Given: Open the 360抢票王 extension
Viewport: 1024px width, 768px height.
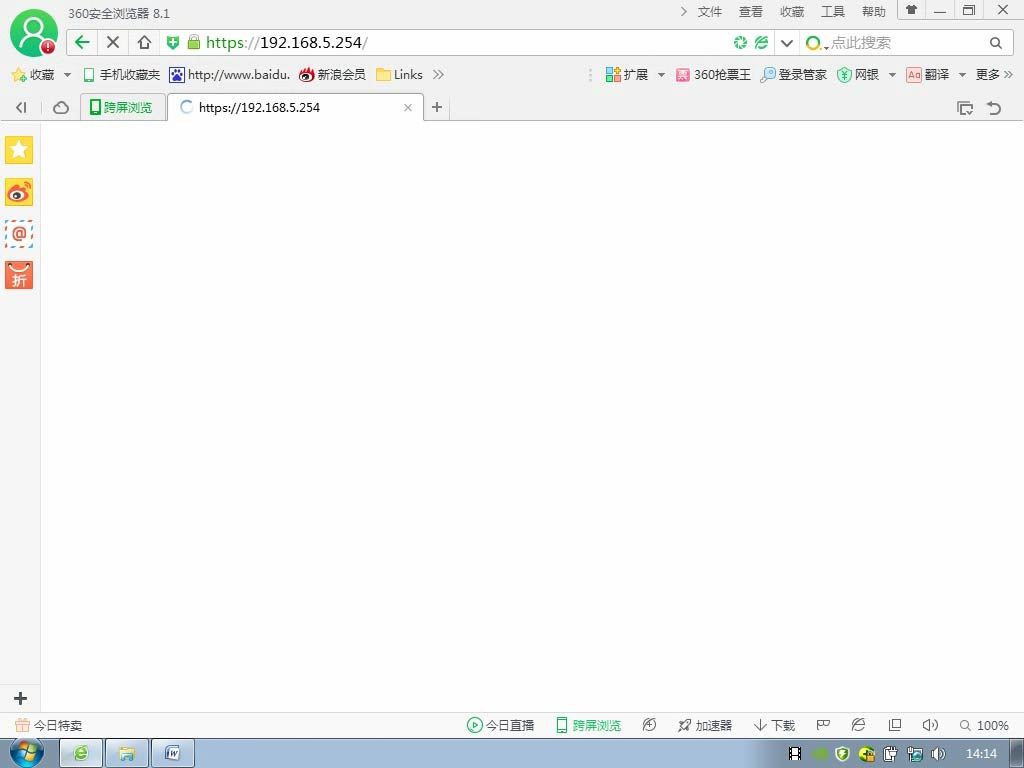Looking at the screenshot, I should coord(713,74).
